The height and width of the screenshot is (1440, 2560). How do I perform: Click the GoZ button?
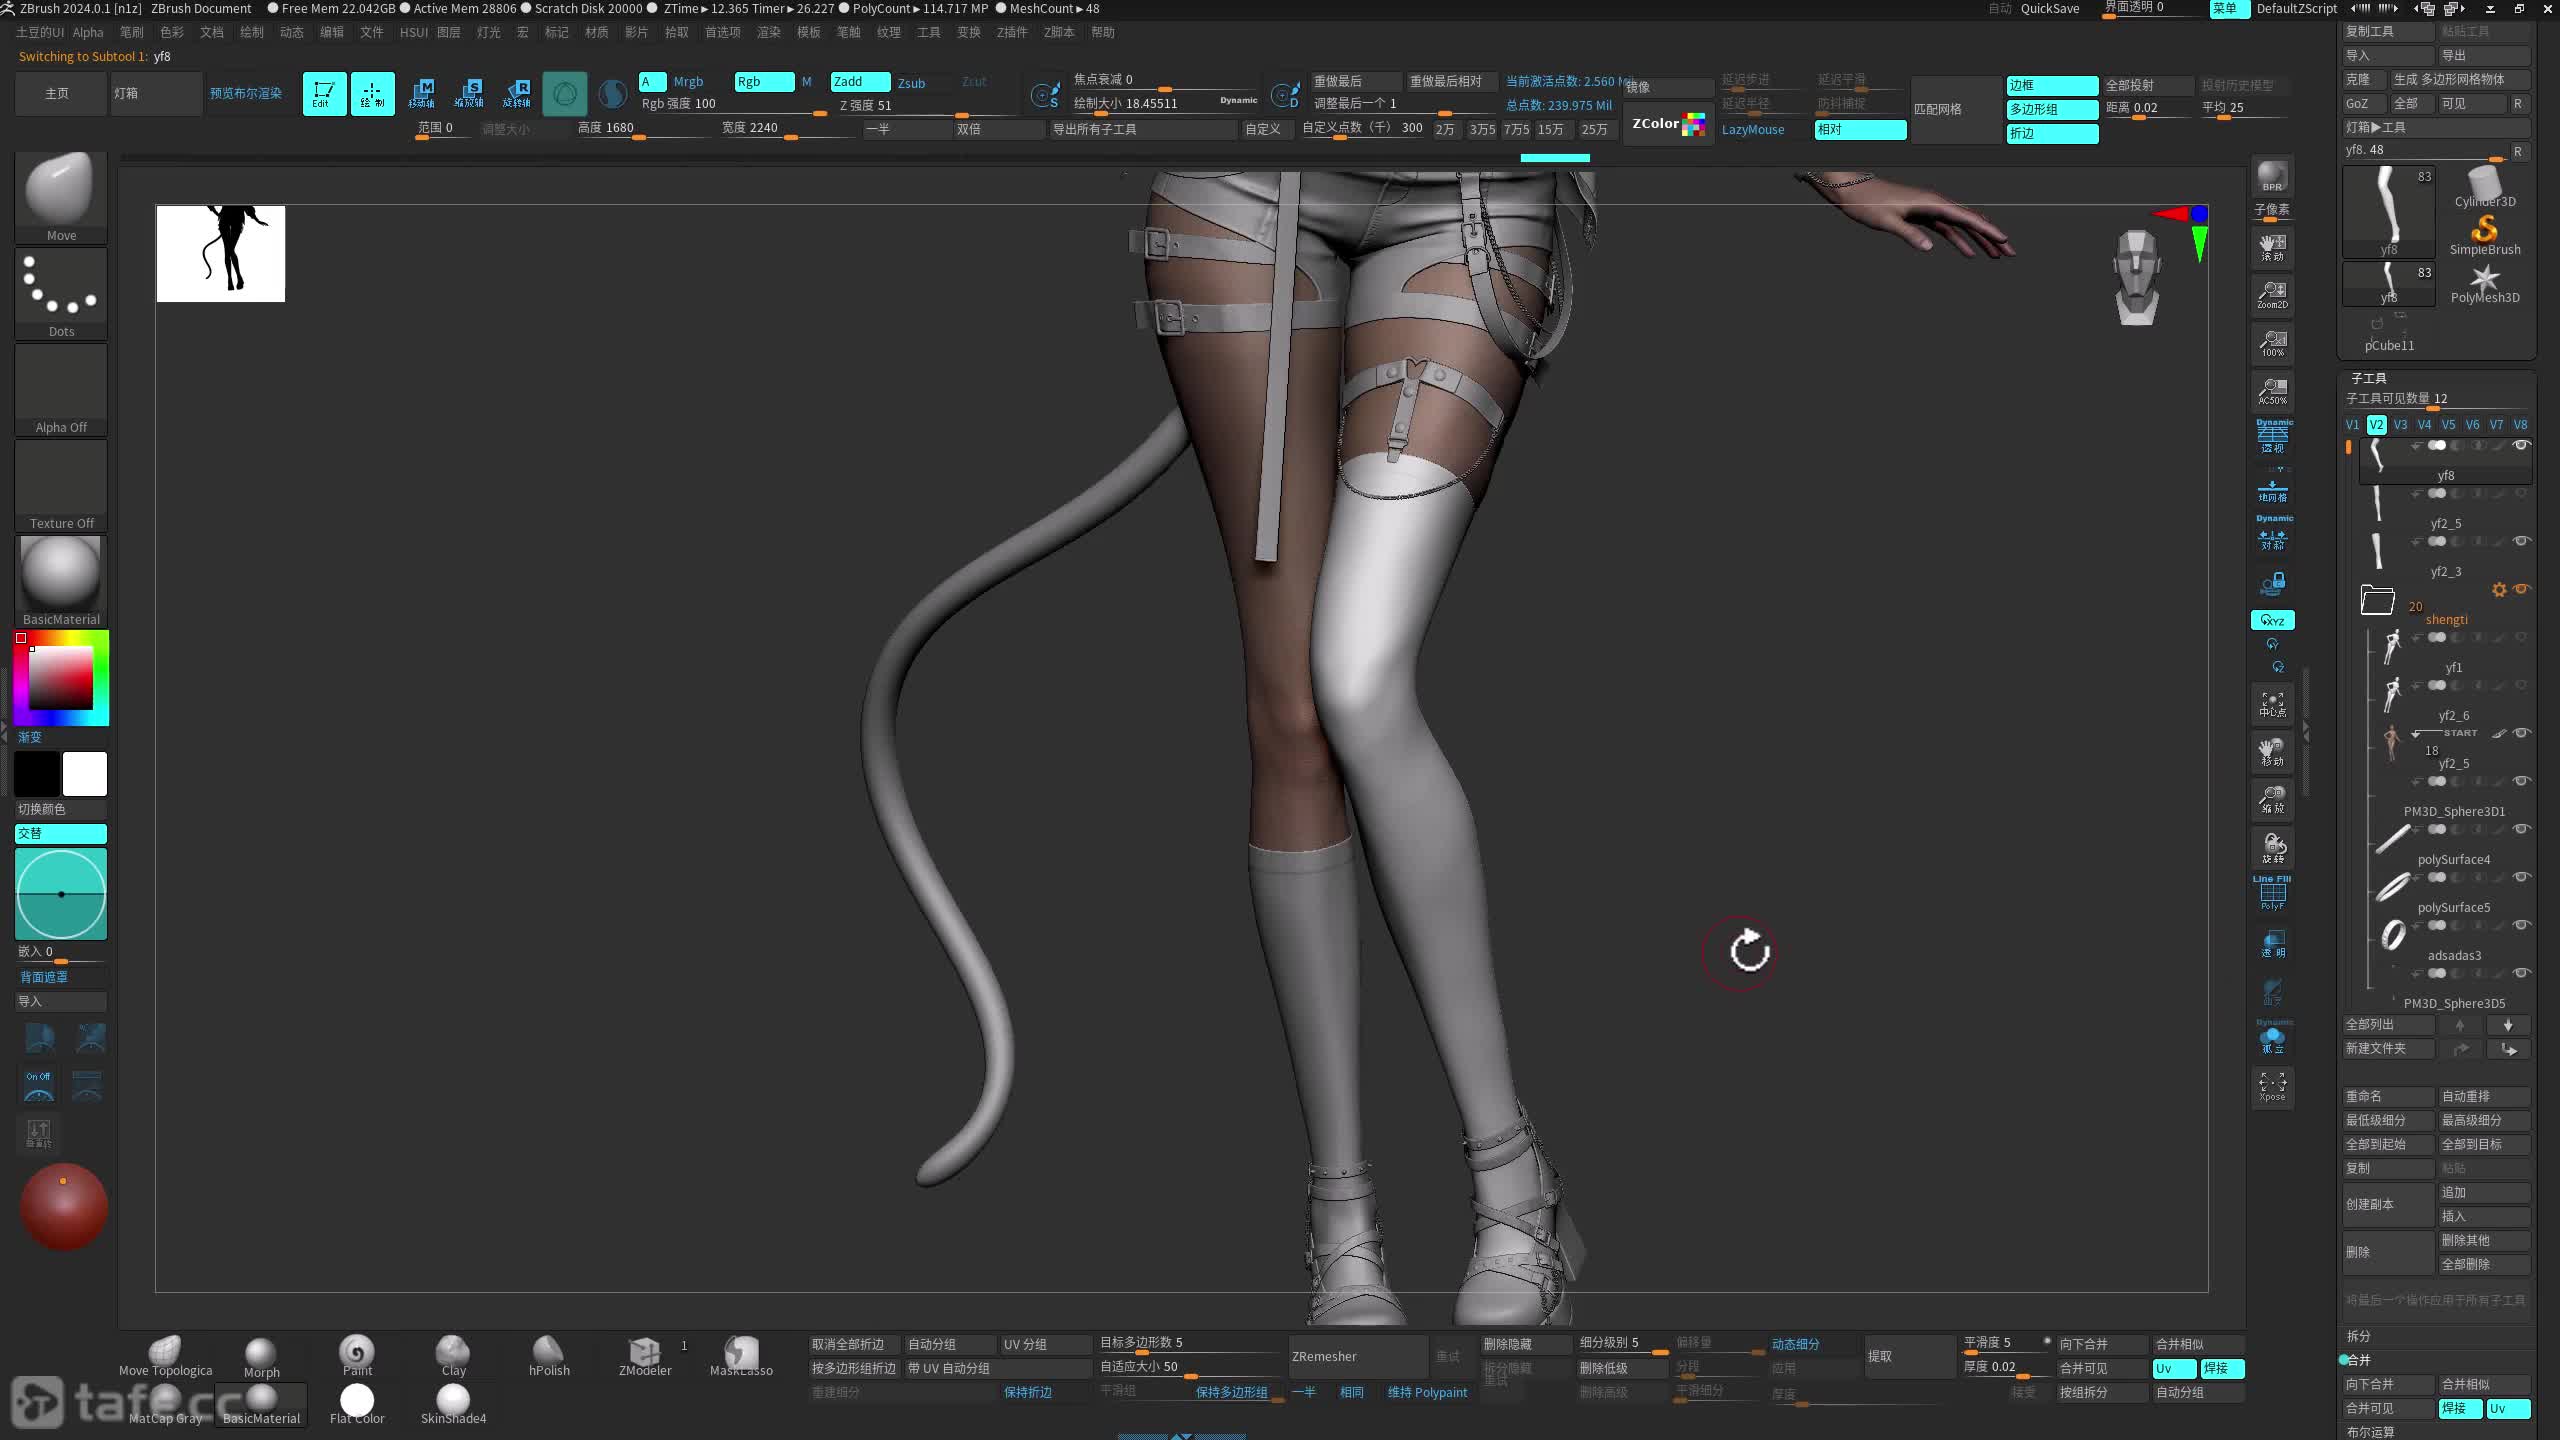point(2364,103)
